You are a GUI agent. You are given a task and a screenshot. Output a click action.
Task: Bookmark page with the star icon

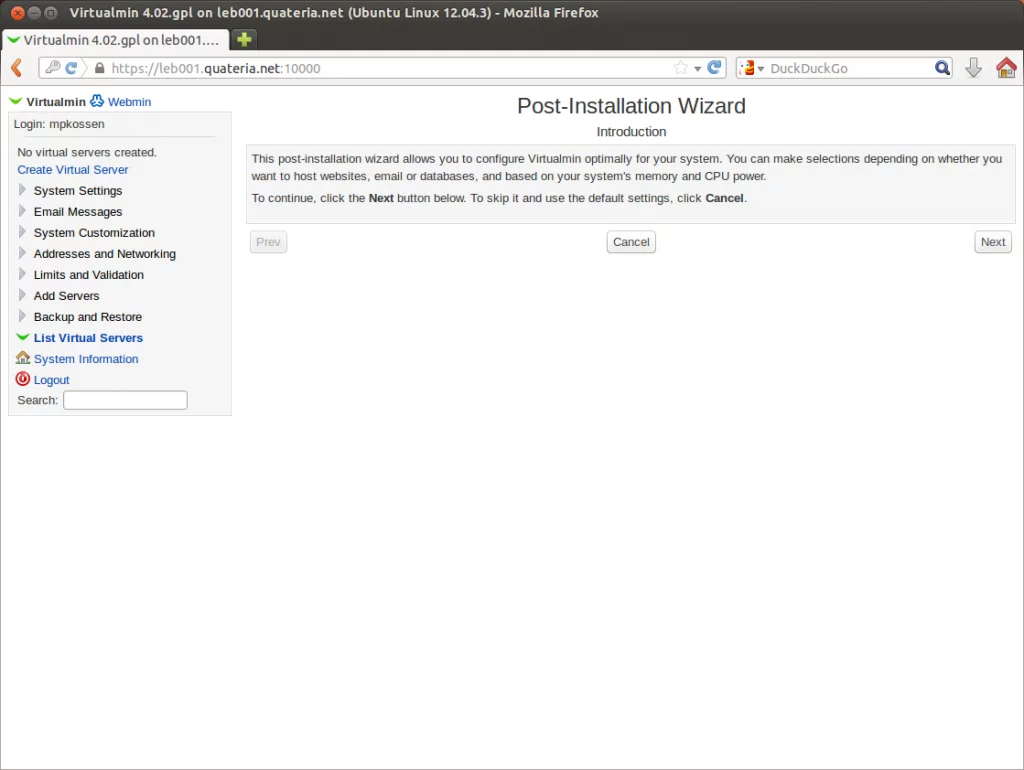point(680,67)
